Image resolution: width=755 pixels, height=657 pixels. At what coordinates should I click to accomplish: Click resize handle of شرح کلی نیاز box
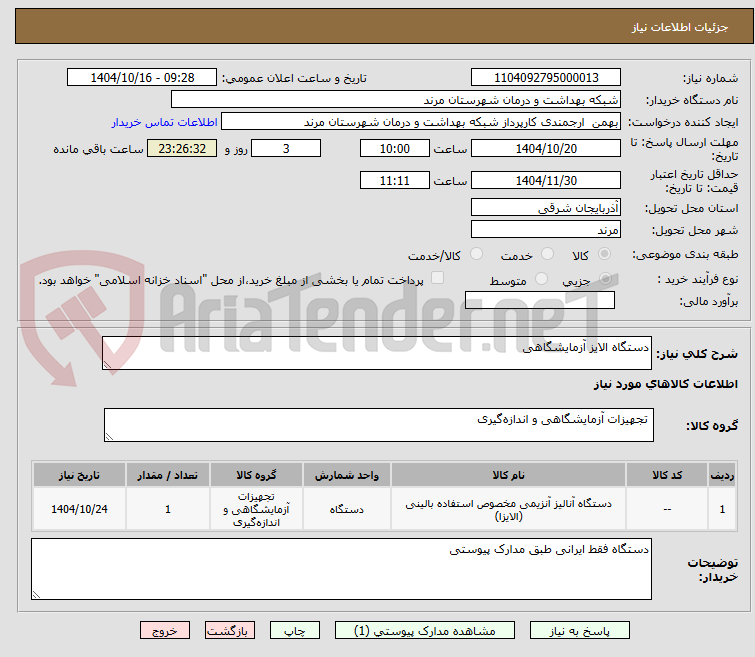pos(107,365)
